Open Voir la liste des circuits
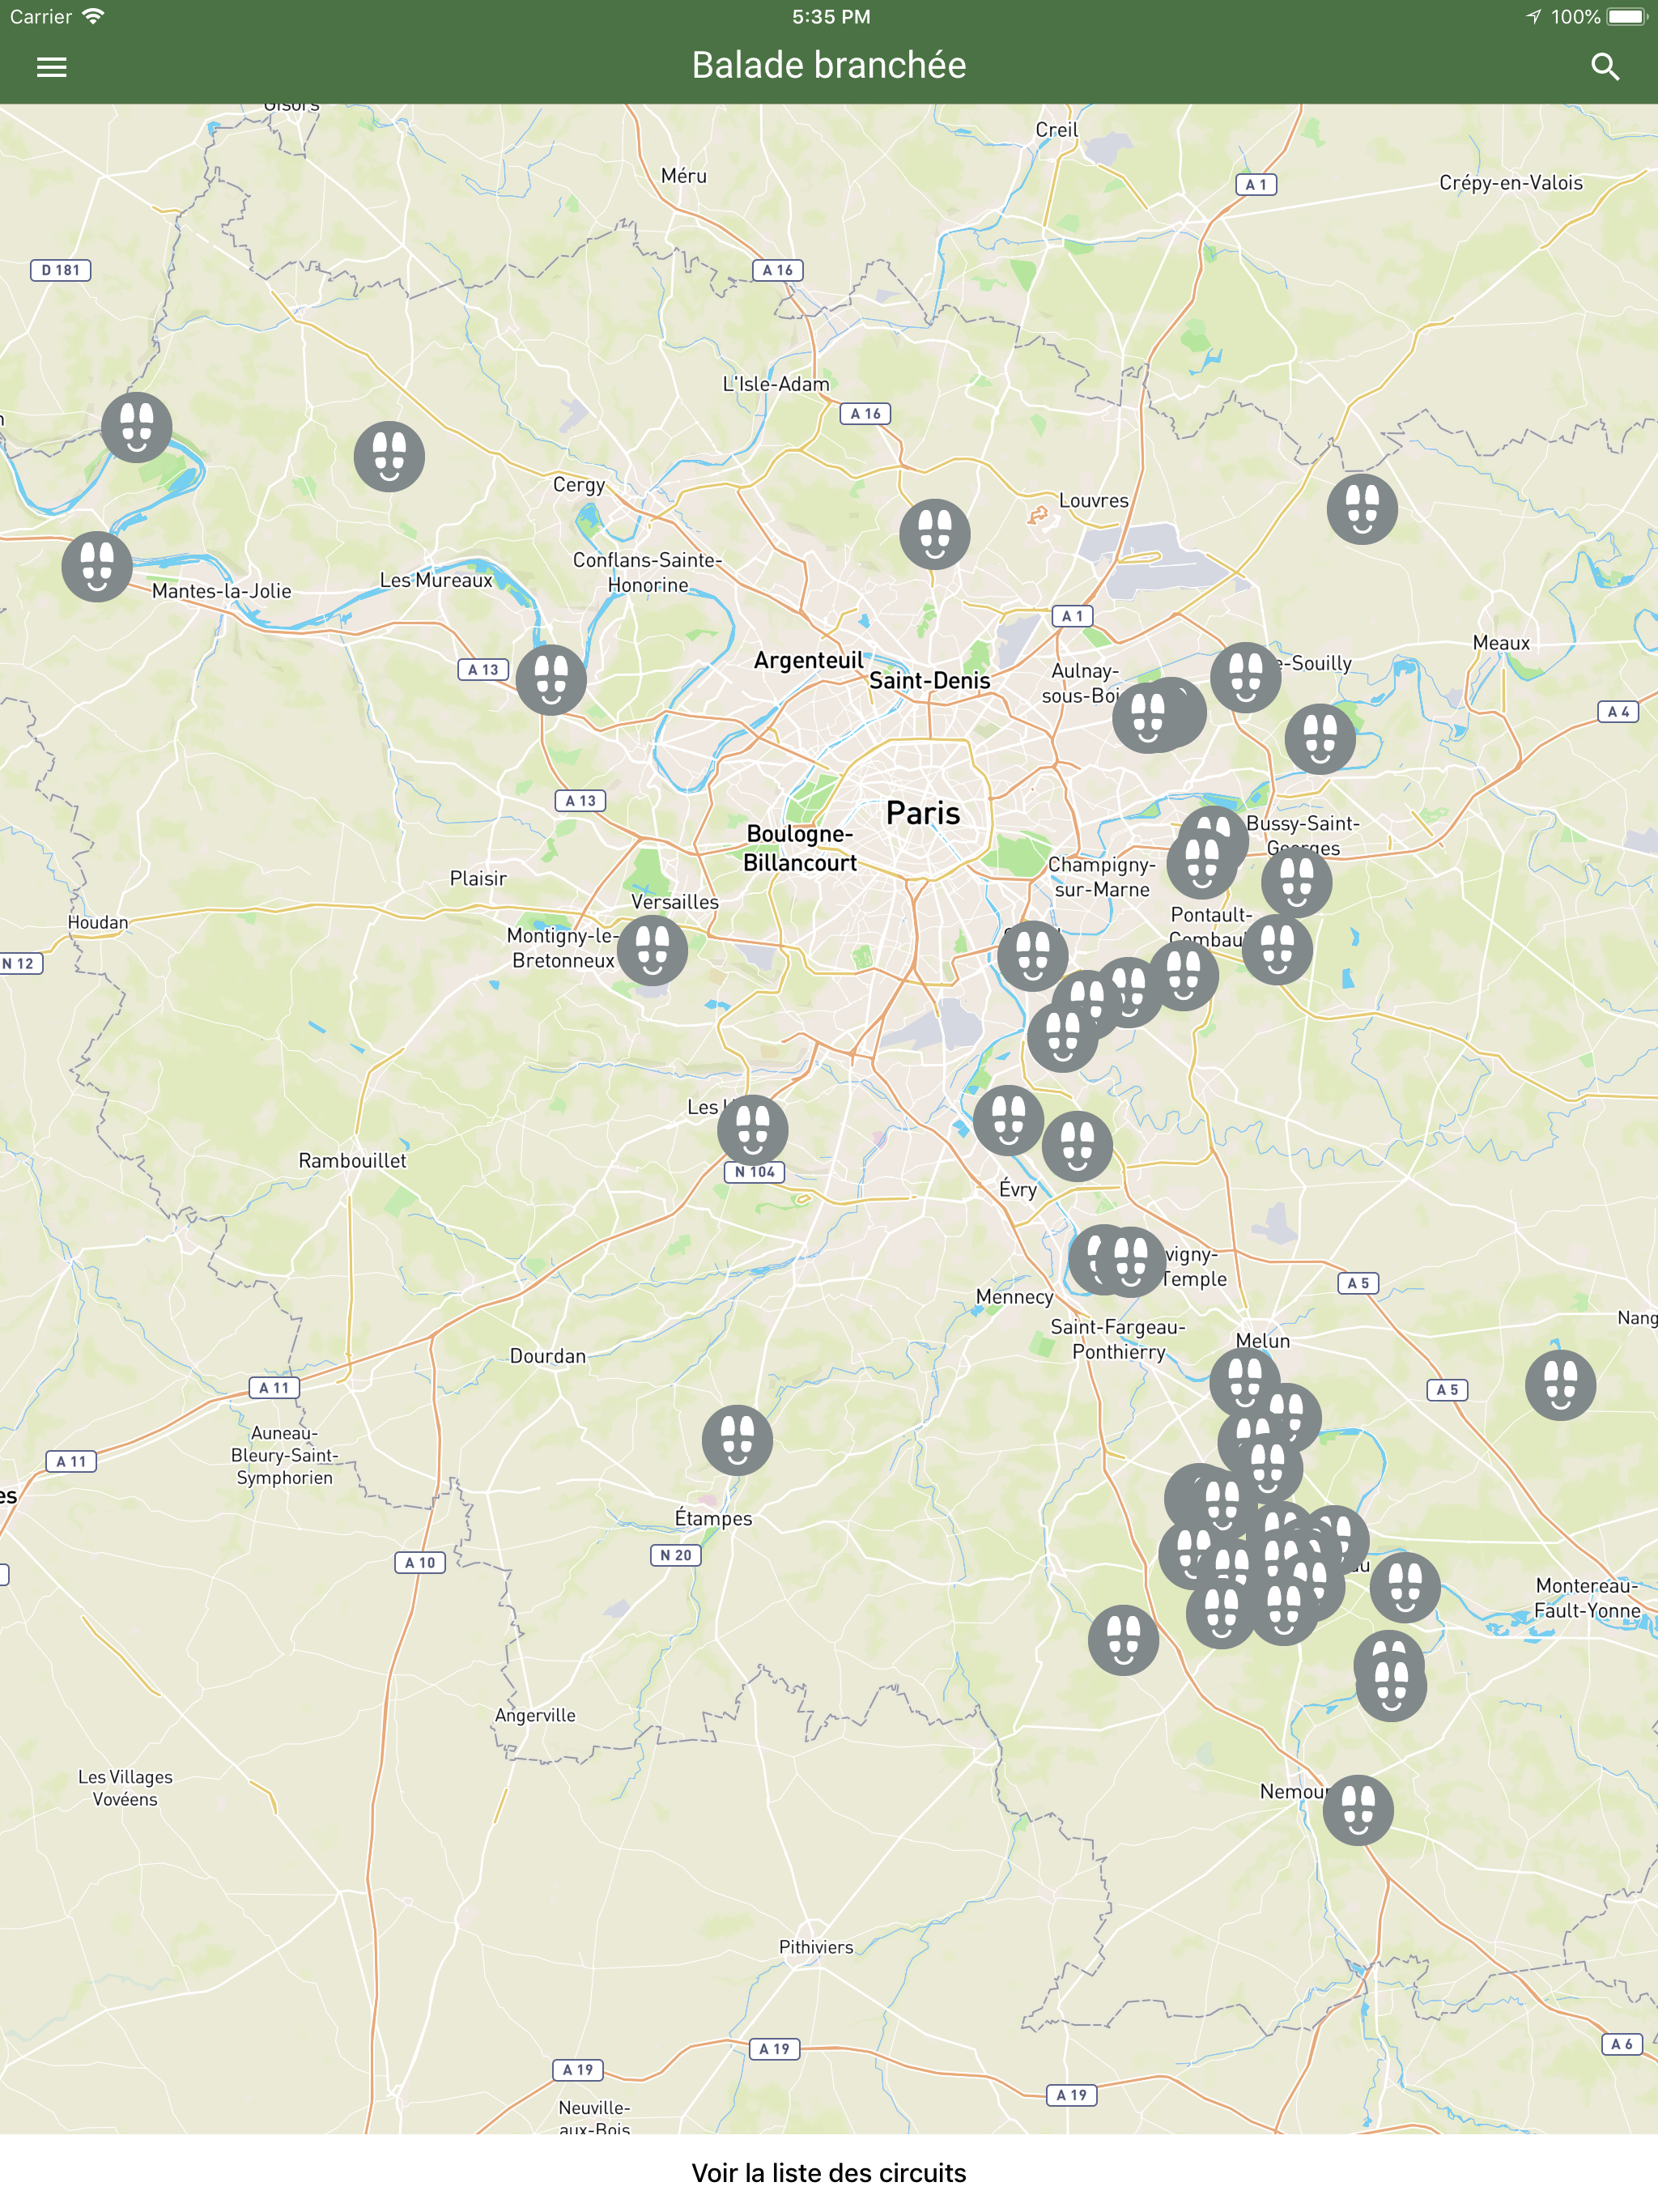 829,2172
